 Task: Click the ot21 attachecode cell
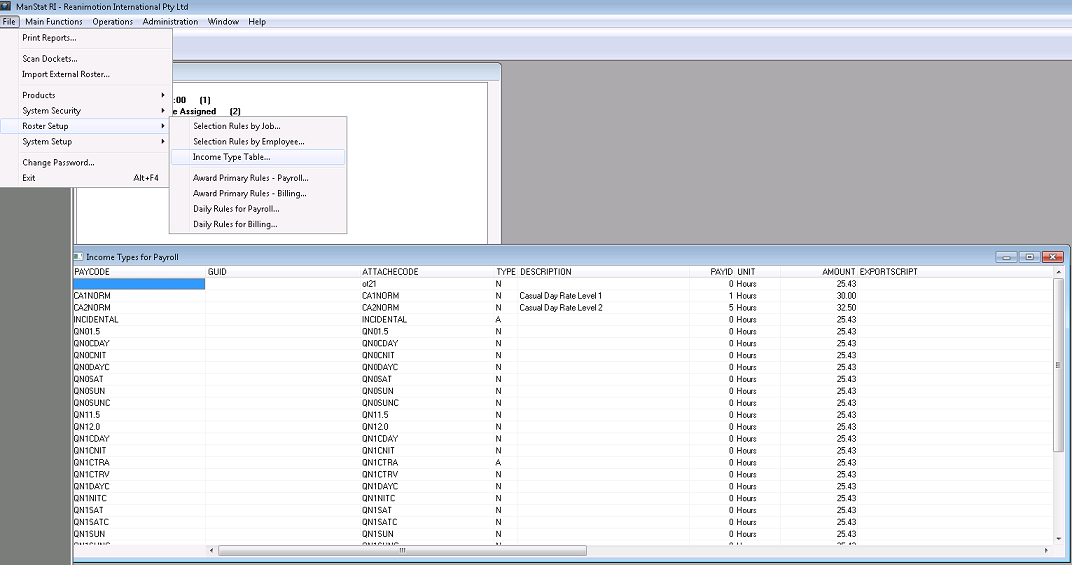pos(427,284)
